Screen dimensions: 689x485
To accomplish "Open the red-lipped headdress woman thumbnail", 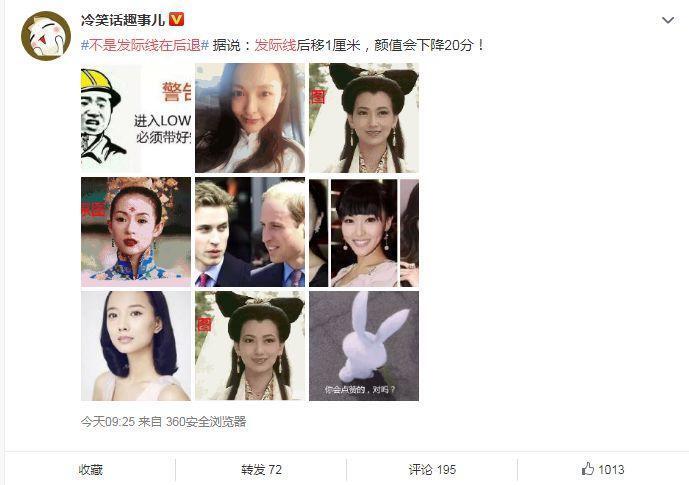I will pos(136,232).
